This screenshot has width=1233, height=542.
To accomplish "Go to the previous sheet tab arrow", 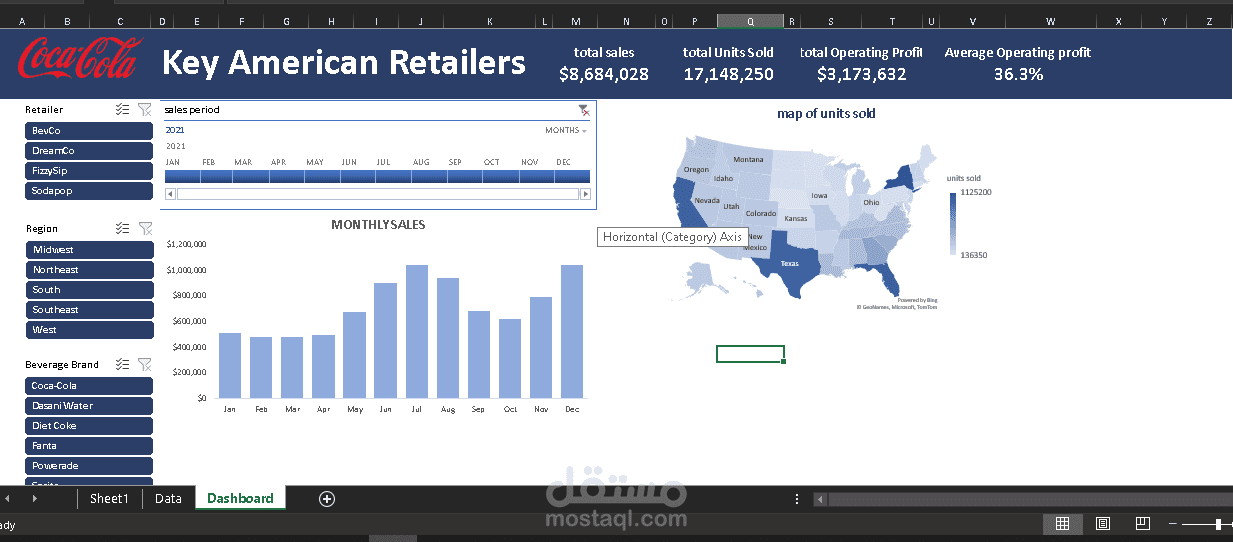I will [7, 498].
